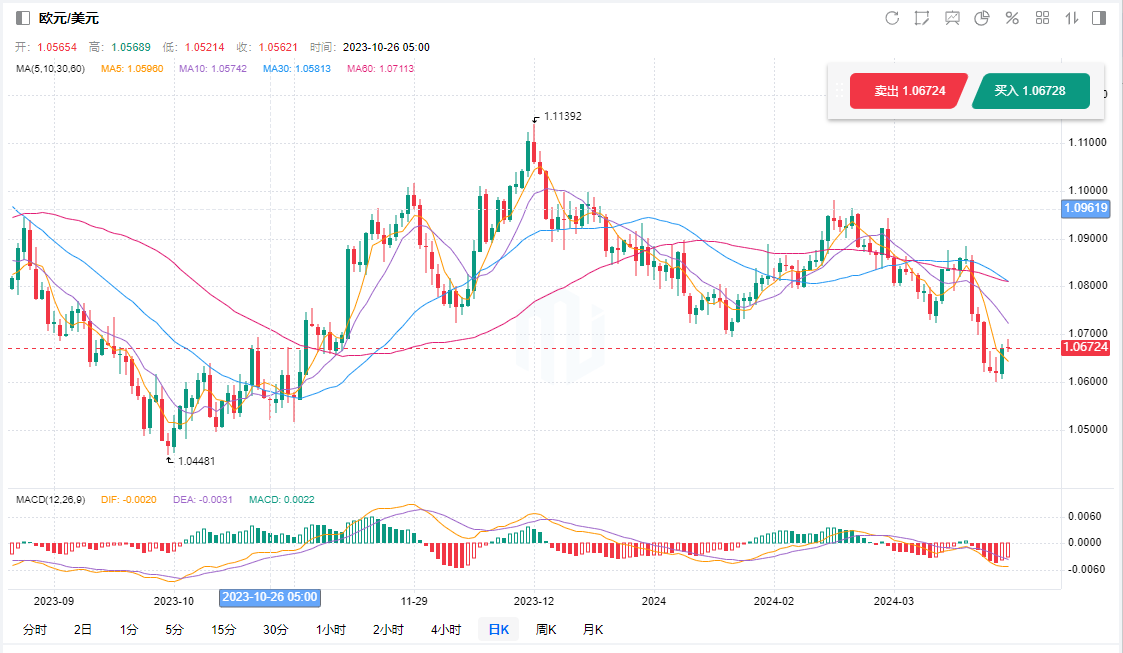Click the pie chart icon

click(982, 18)
